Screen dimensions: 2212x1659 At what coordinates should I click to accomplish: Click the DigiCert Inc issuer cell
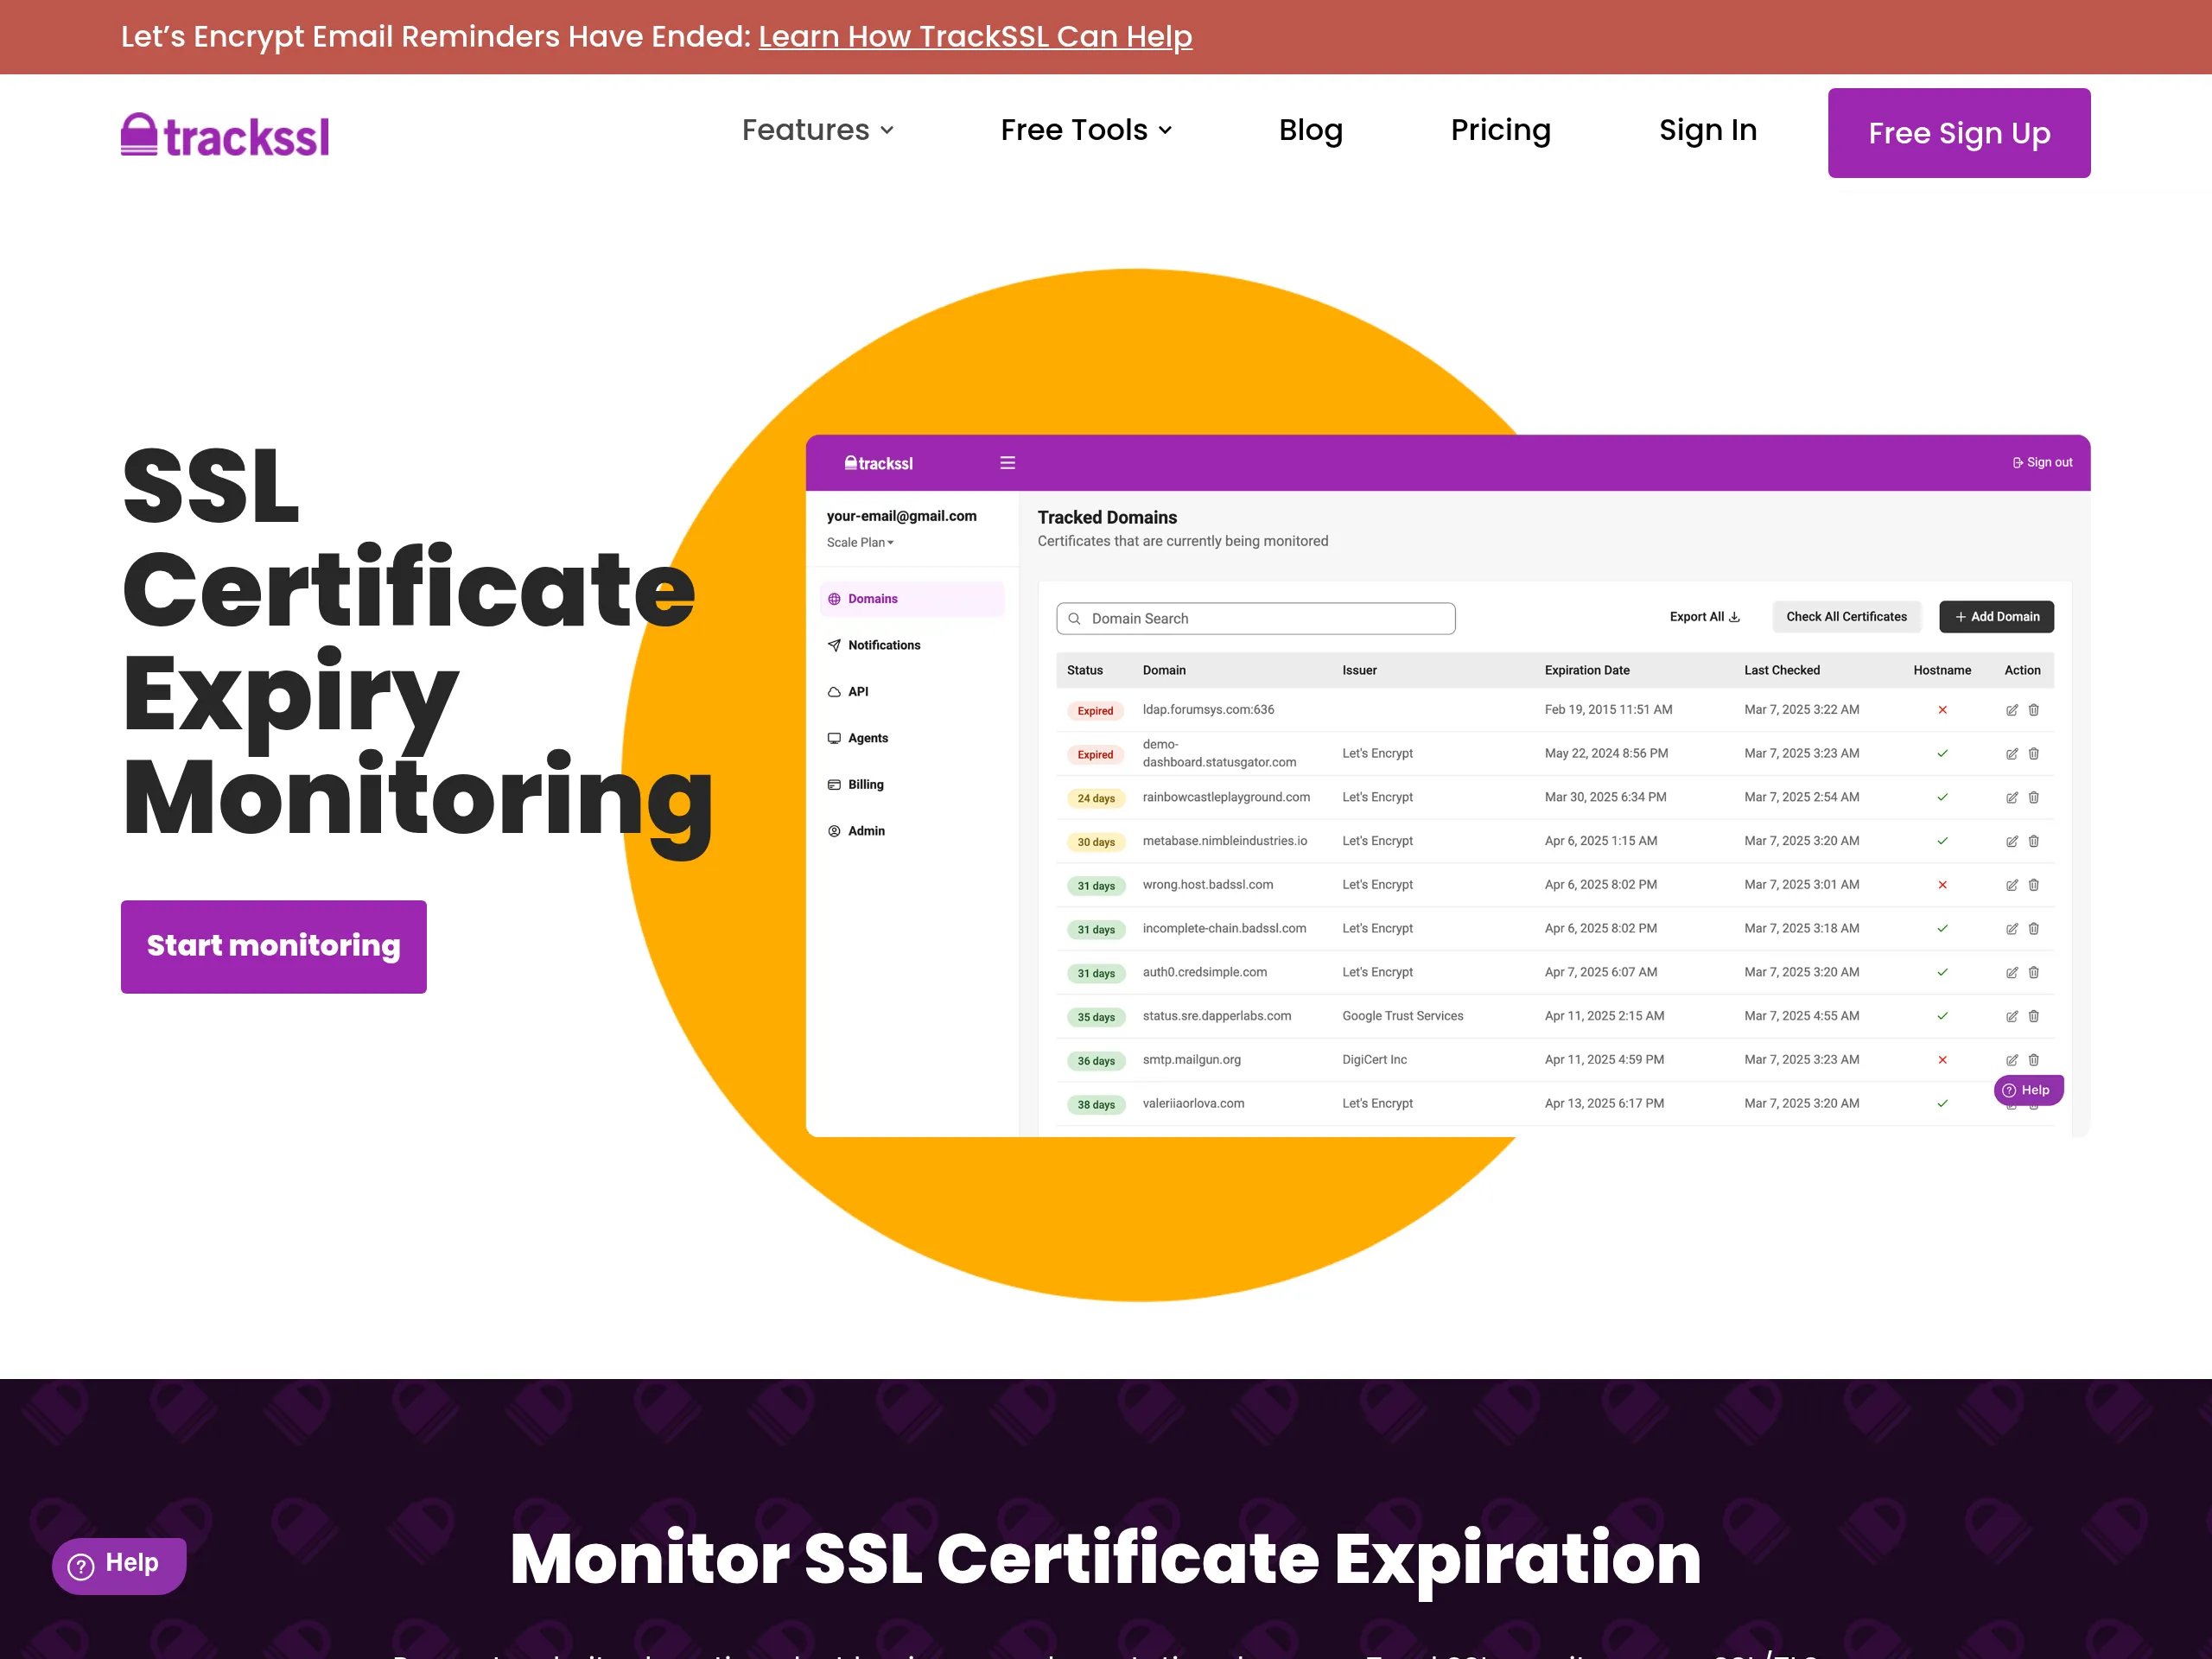tap(1374, 1059)
